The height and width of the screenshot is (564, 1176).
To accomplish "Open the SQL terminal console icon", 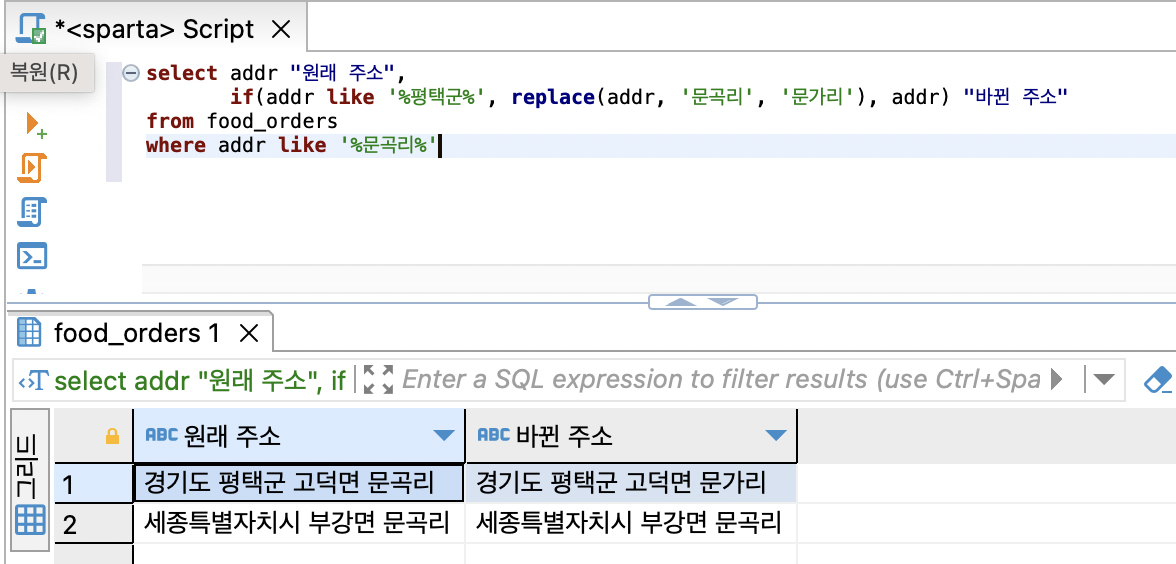I will pos(32,256).
